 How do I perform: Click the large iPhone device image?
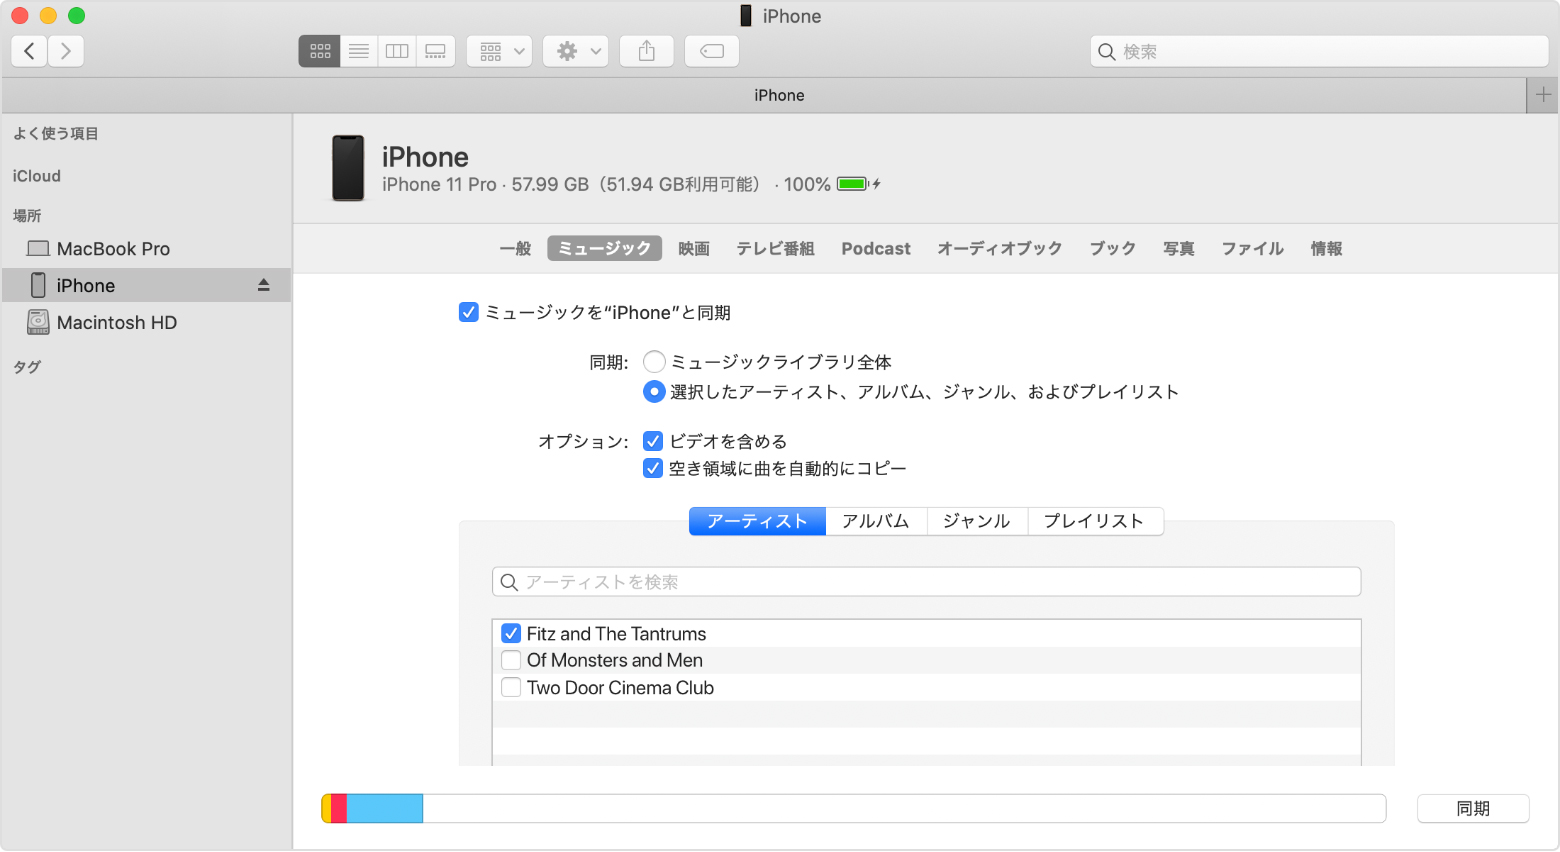click(348, 168)
